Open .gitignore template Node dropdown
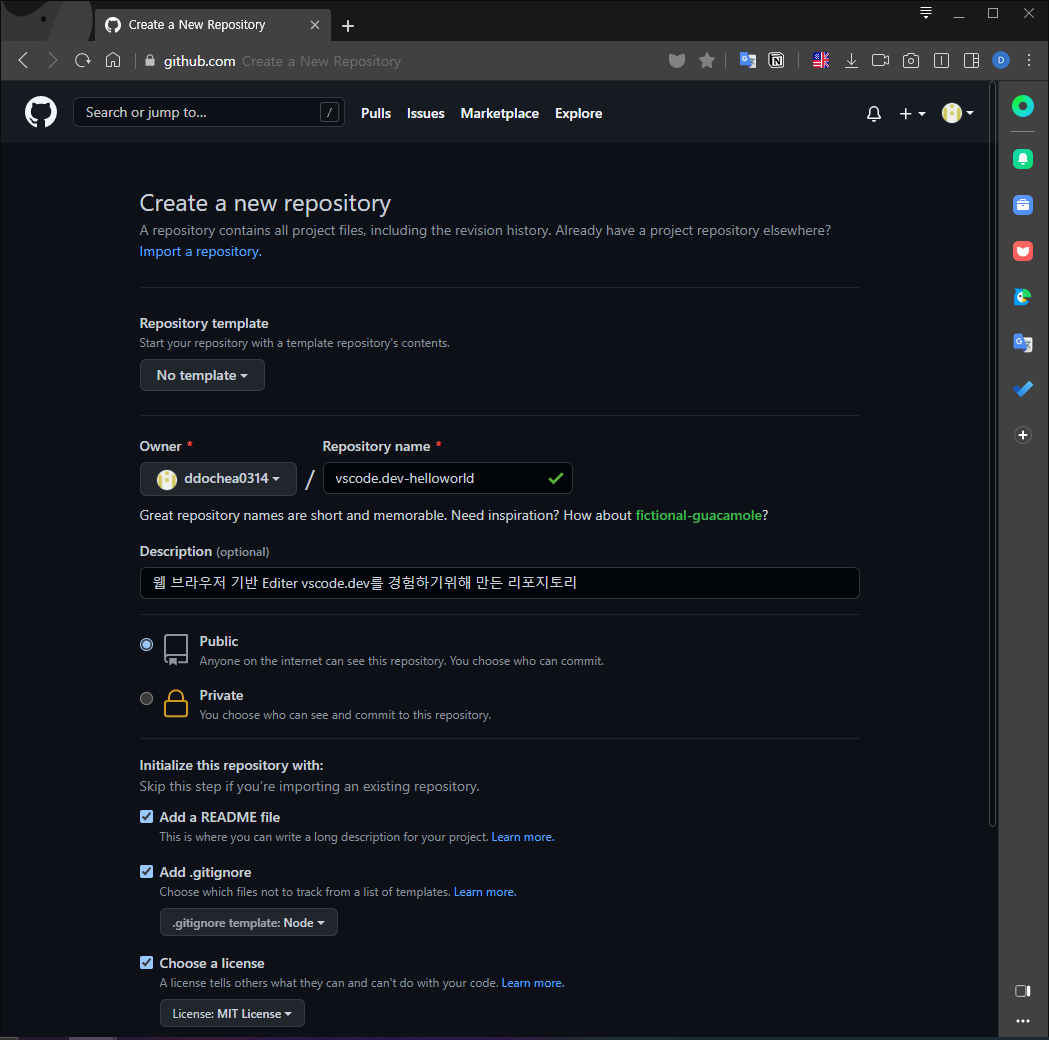This screenshot has height=1040, width=1049. click(x=248, y=922)
